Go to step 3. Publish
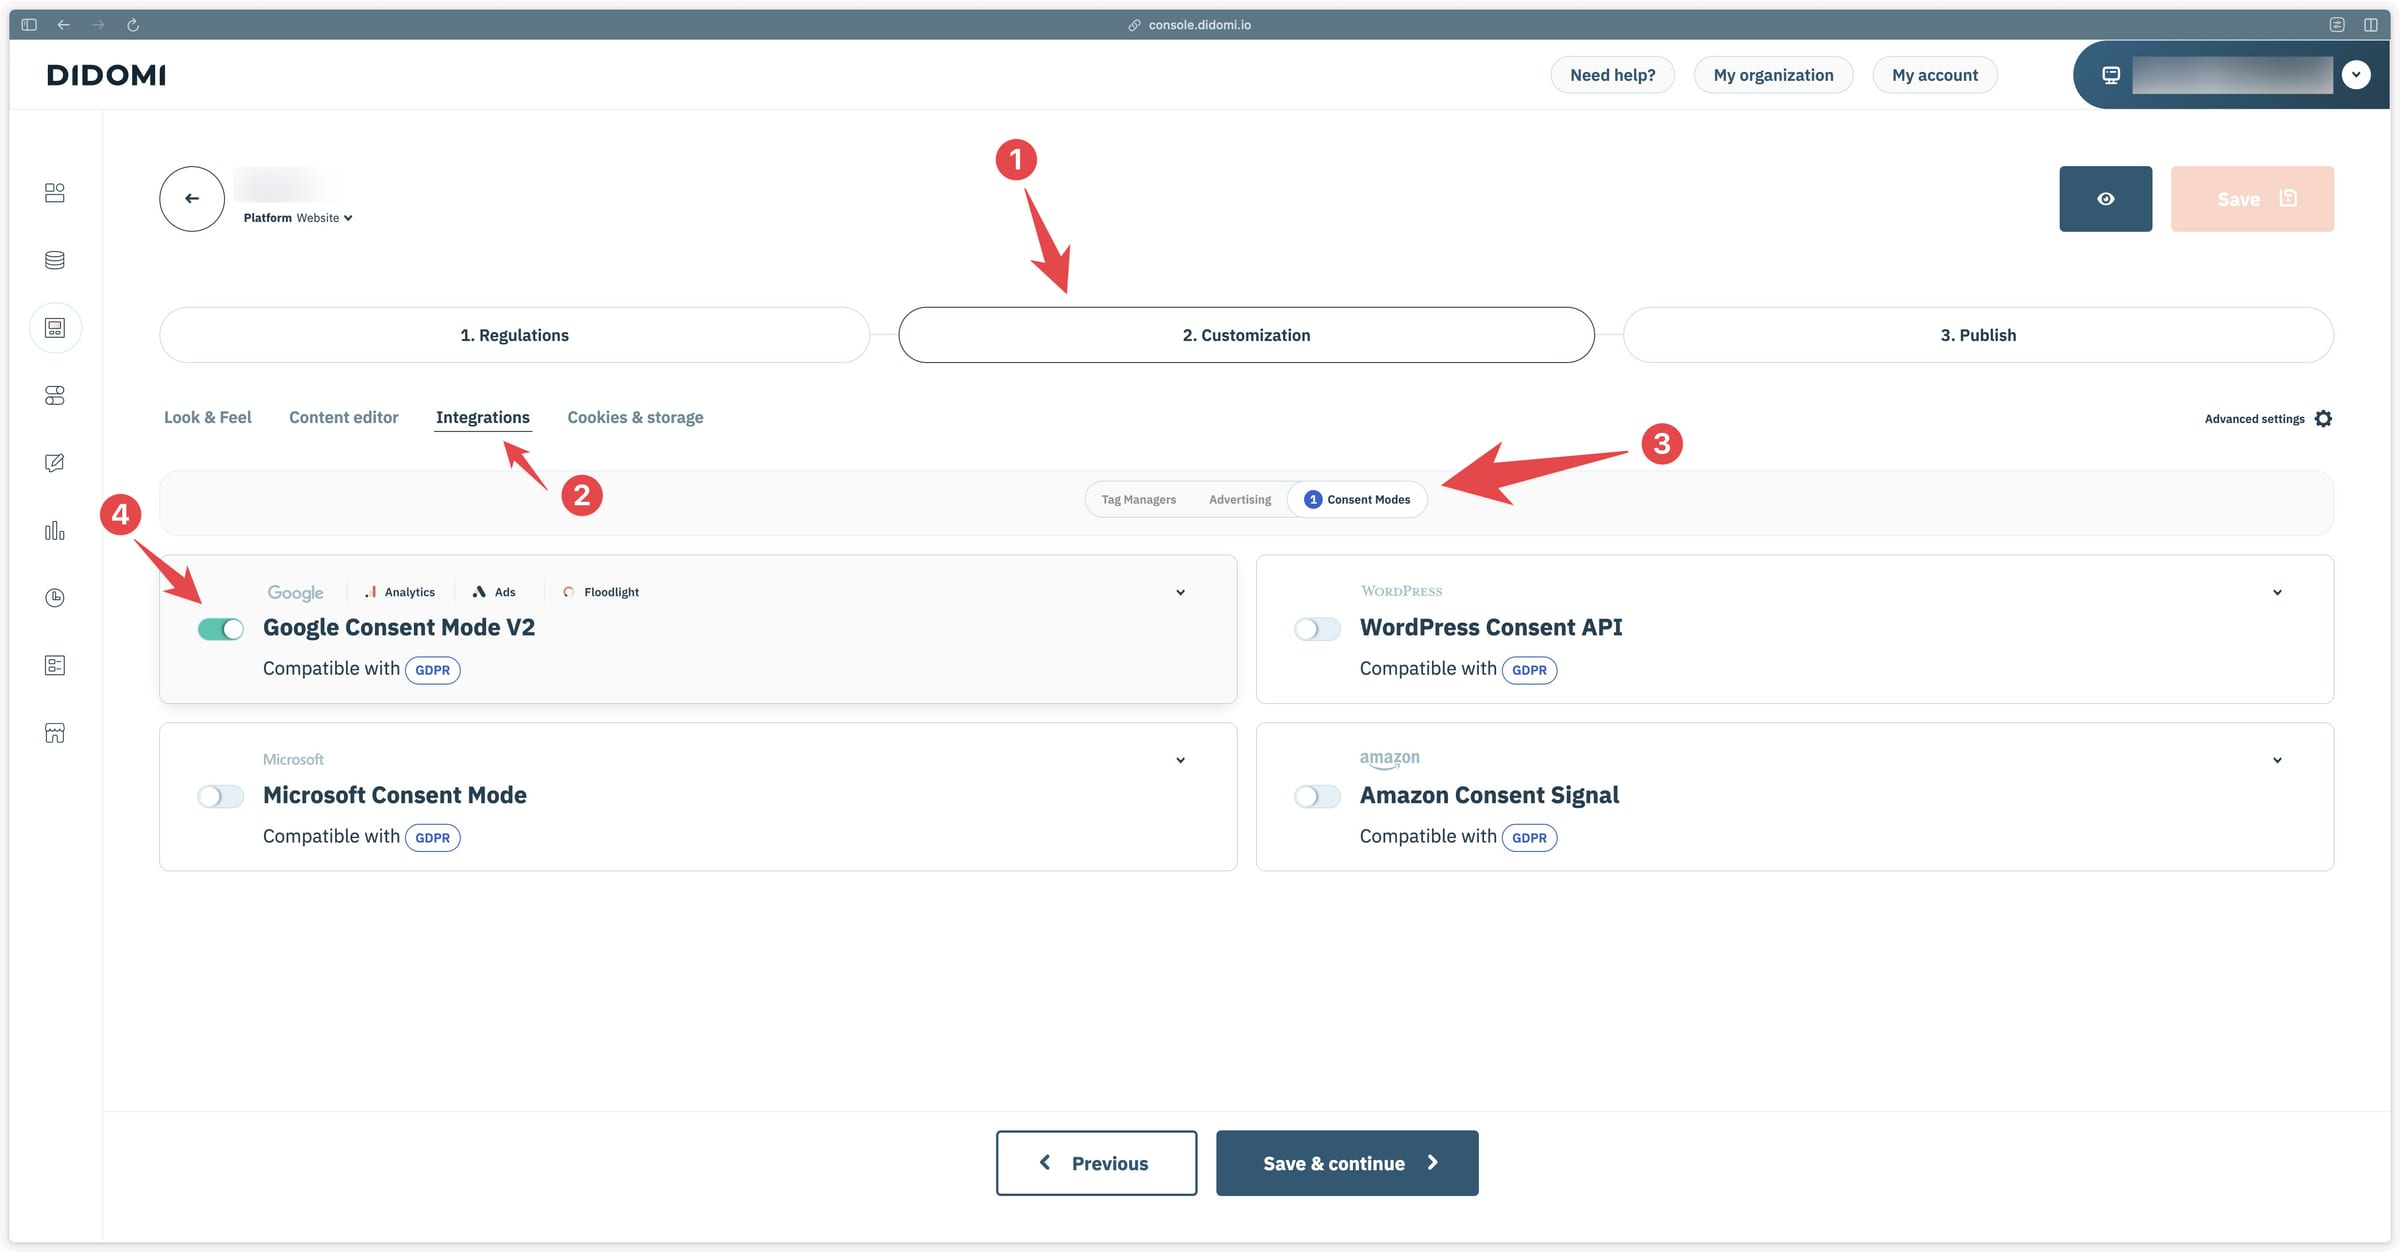 (x=1978, y=335)
